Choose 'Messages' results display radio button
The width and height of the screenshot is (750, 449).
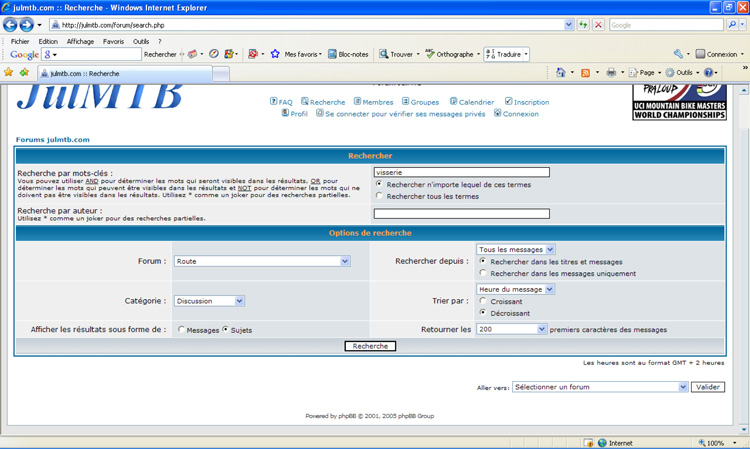click(181, 329)
